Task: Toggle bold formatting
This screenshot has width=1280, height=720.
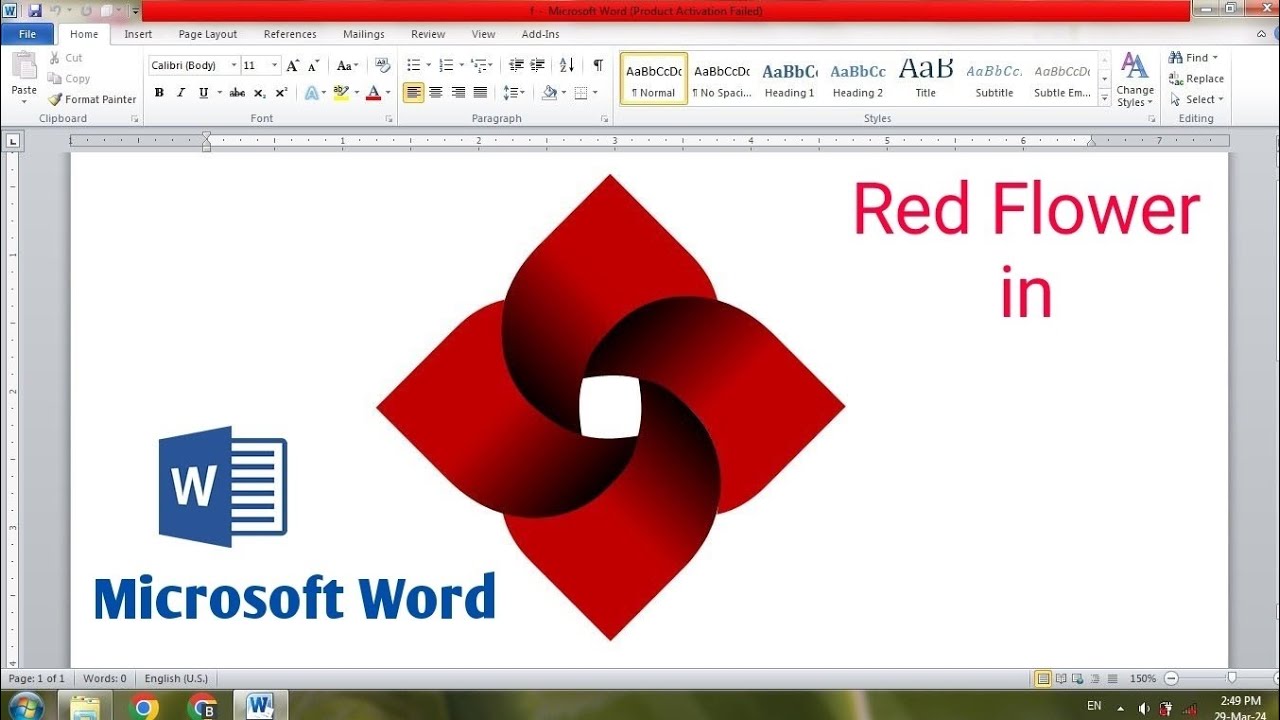Action: tap(159, 93)
